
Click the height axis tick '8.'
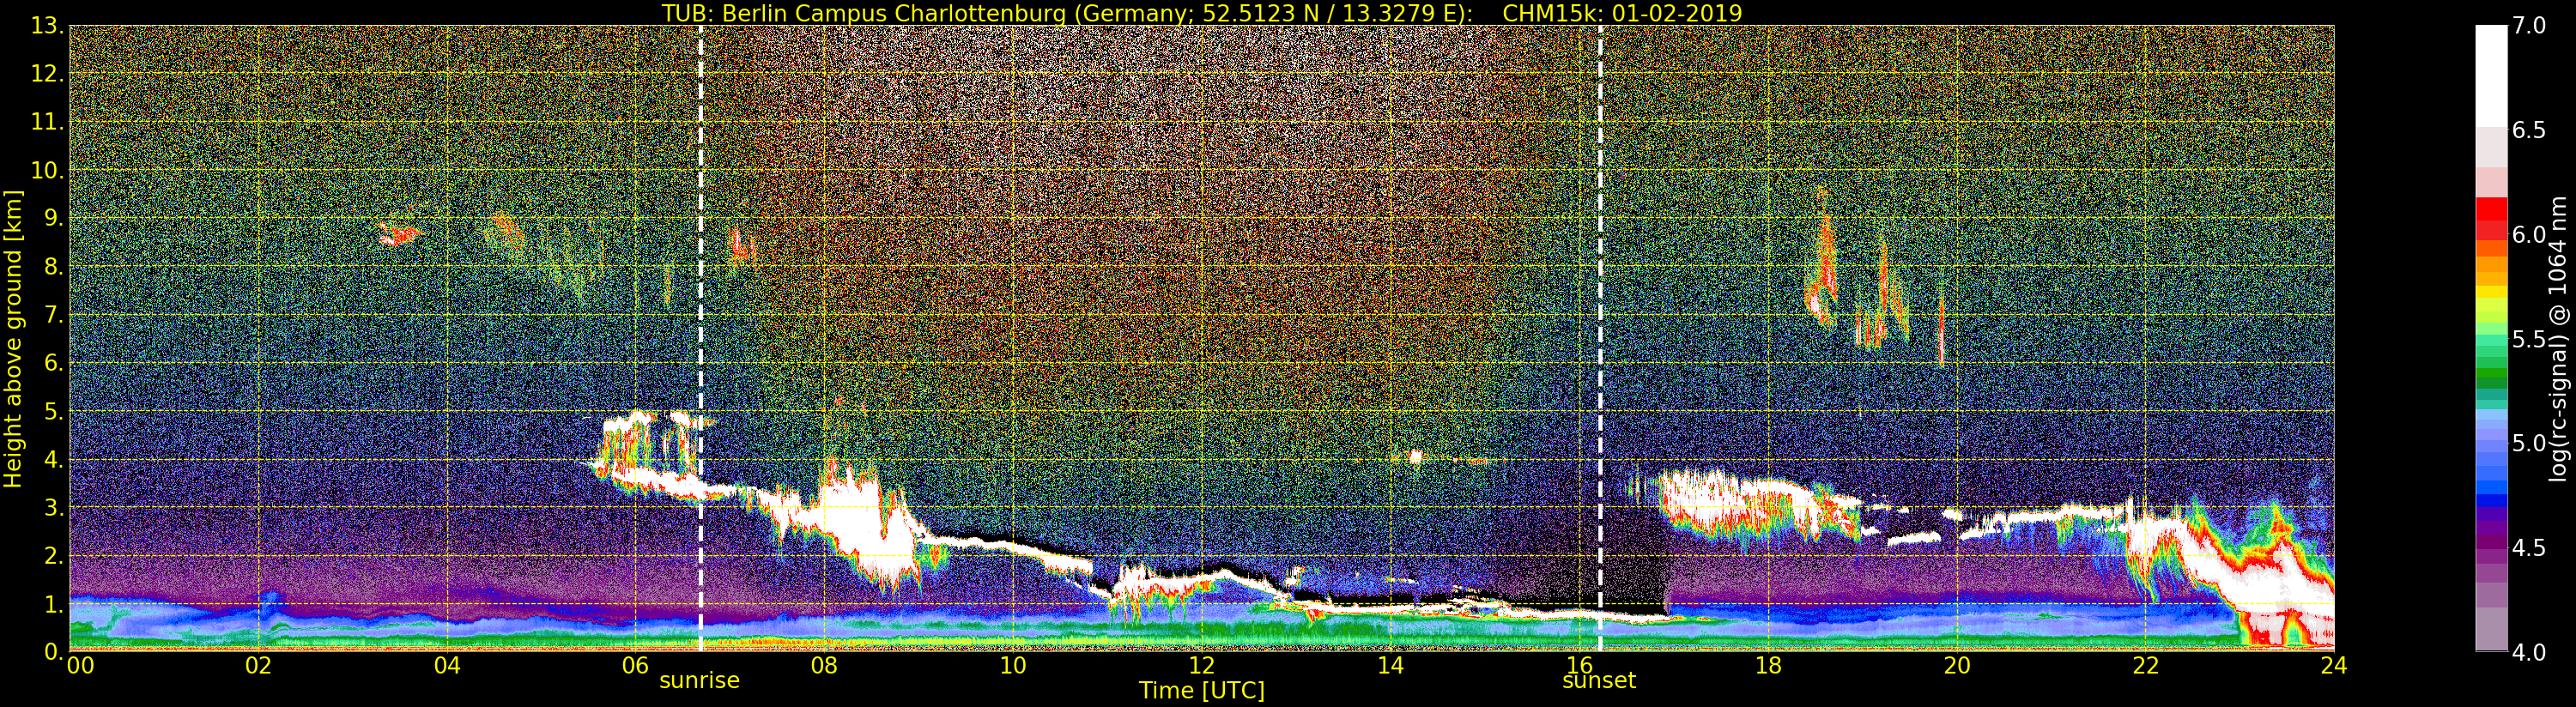coord(54,267)
